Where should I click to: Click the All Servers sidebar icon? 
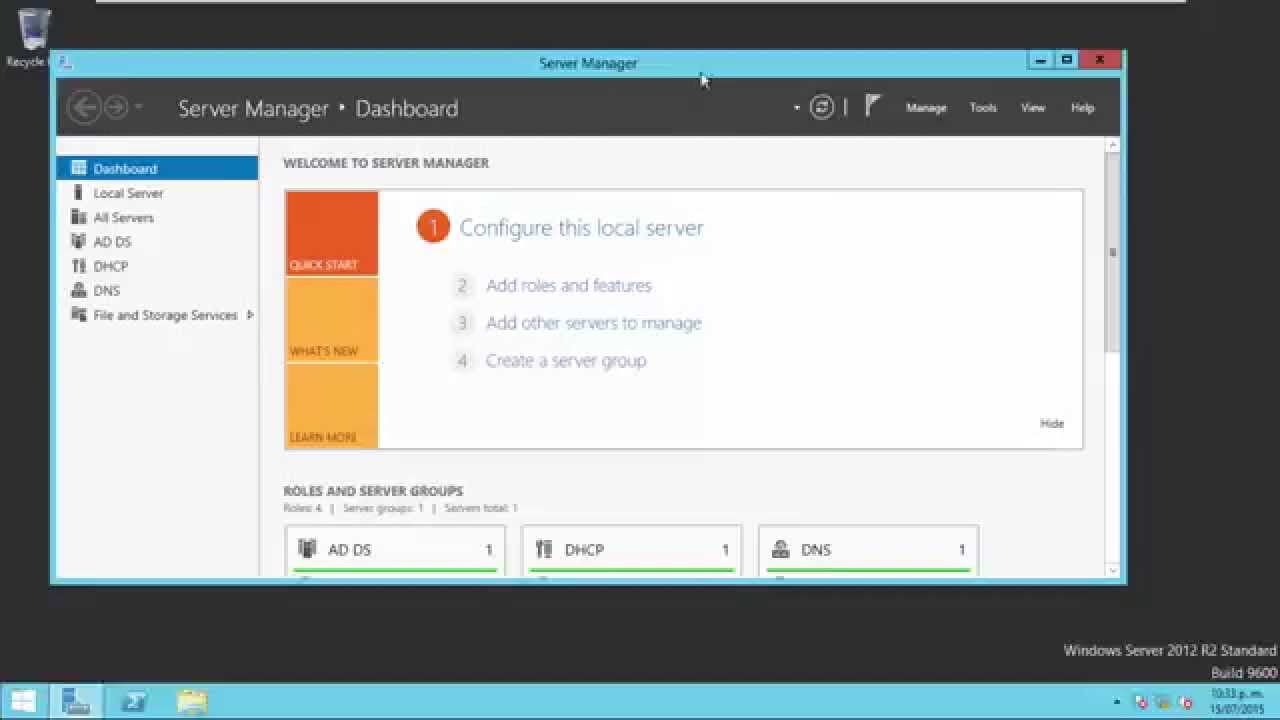point(79,217)
